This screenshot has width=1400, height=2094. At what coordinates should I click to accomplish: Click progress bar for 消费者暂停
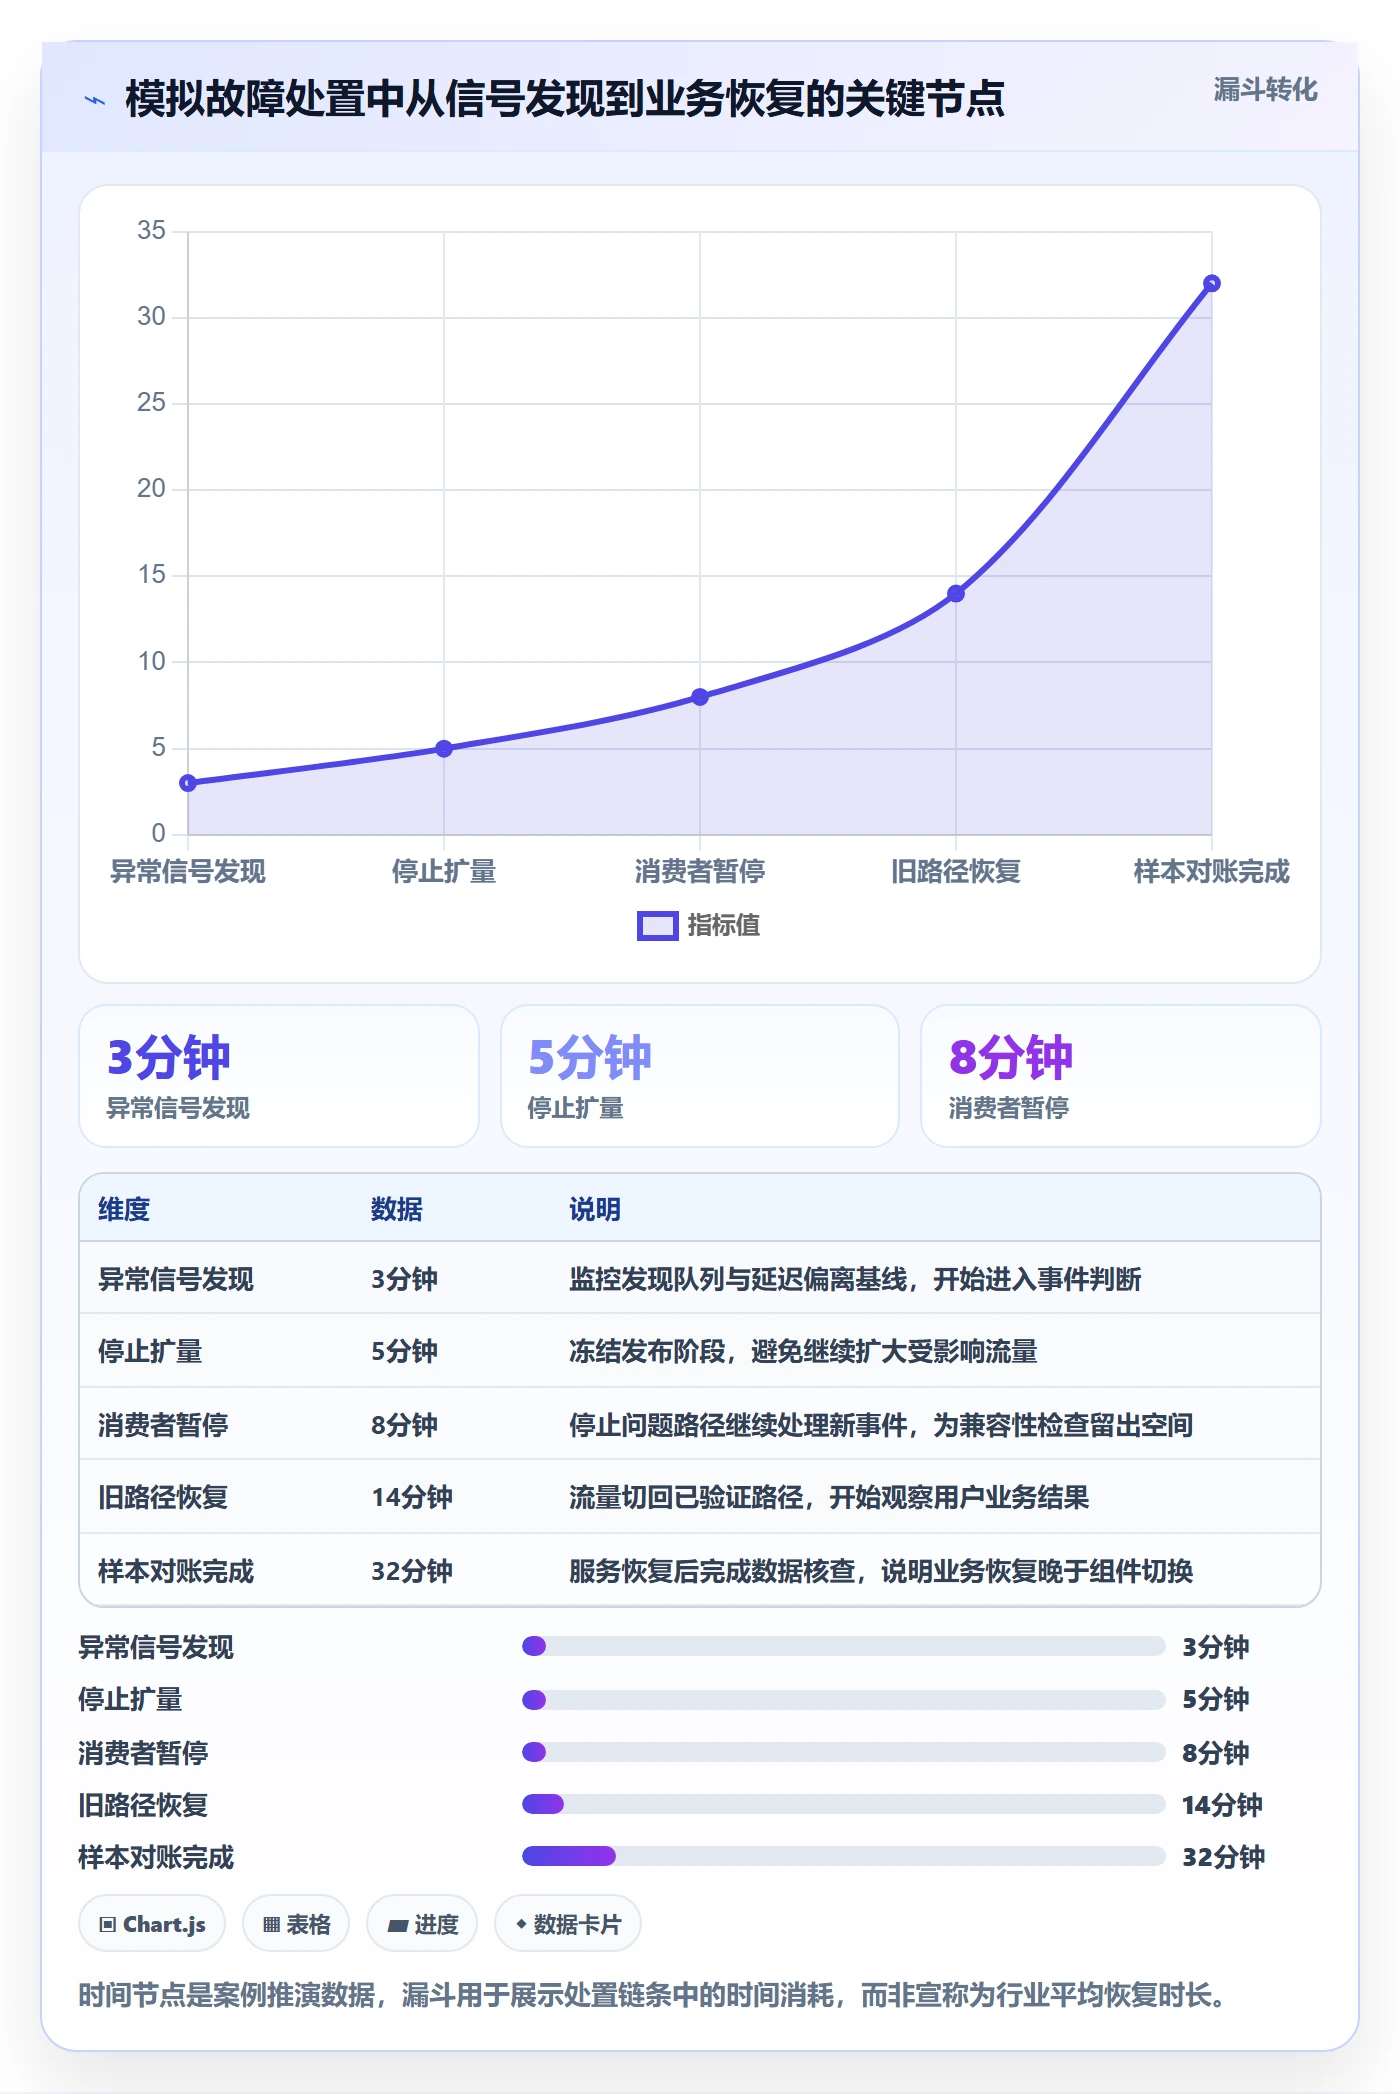[x=844, y=1752]
